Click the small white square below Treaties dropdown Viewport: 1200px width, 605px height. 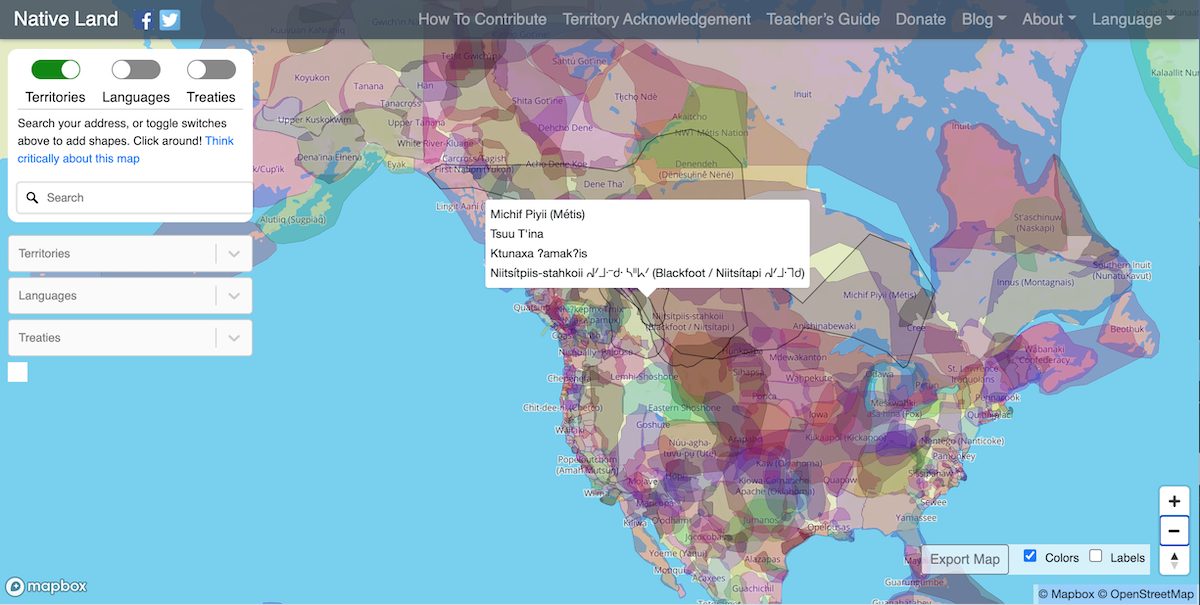click(18, 372)
